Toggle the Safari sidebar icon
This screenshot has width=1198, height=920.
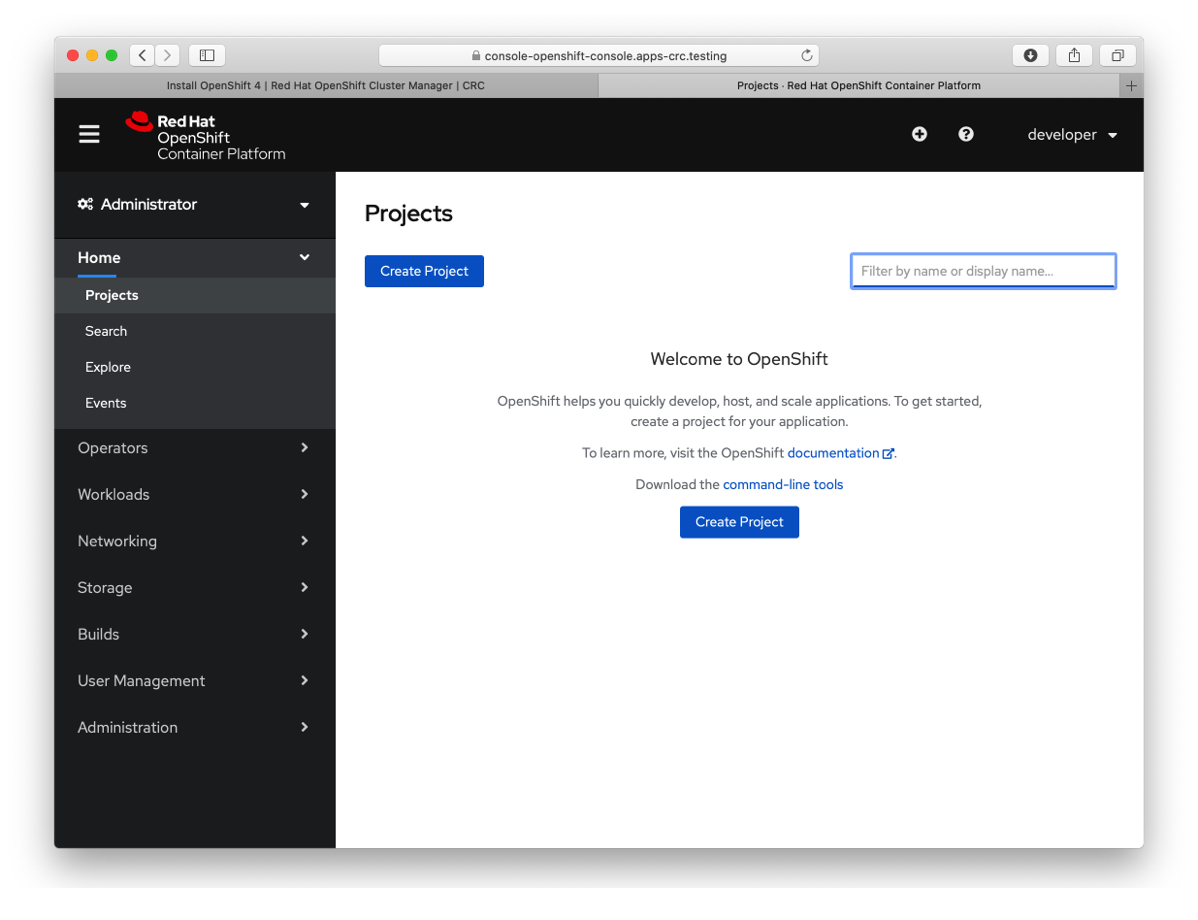[207, 56]
